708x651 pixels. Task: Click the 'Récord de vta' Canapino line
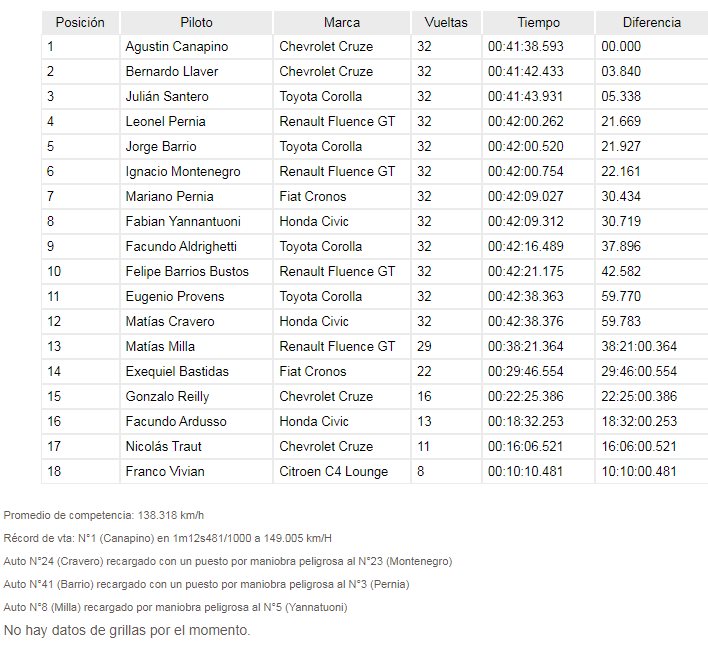[x=167, y=539]
